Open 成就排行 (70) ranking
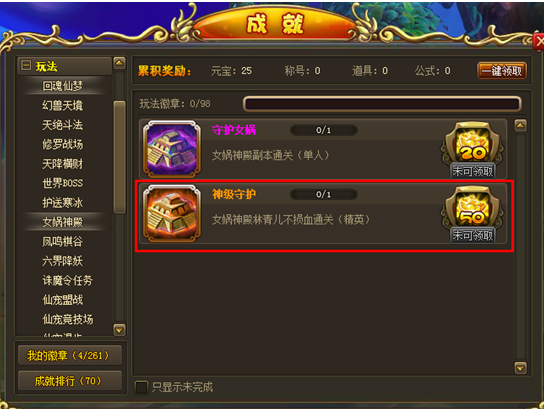This screenshot has width=544, height=409. [x=70, y=381]
